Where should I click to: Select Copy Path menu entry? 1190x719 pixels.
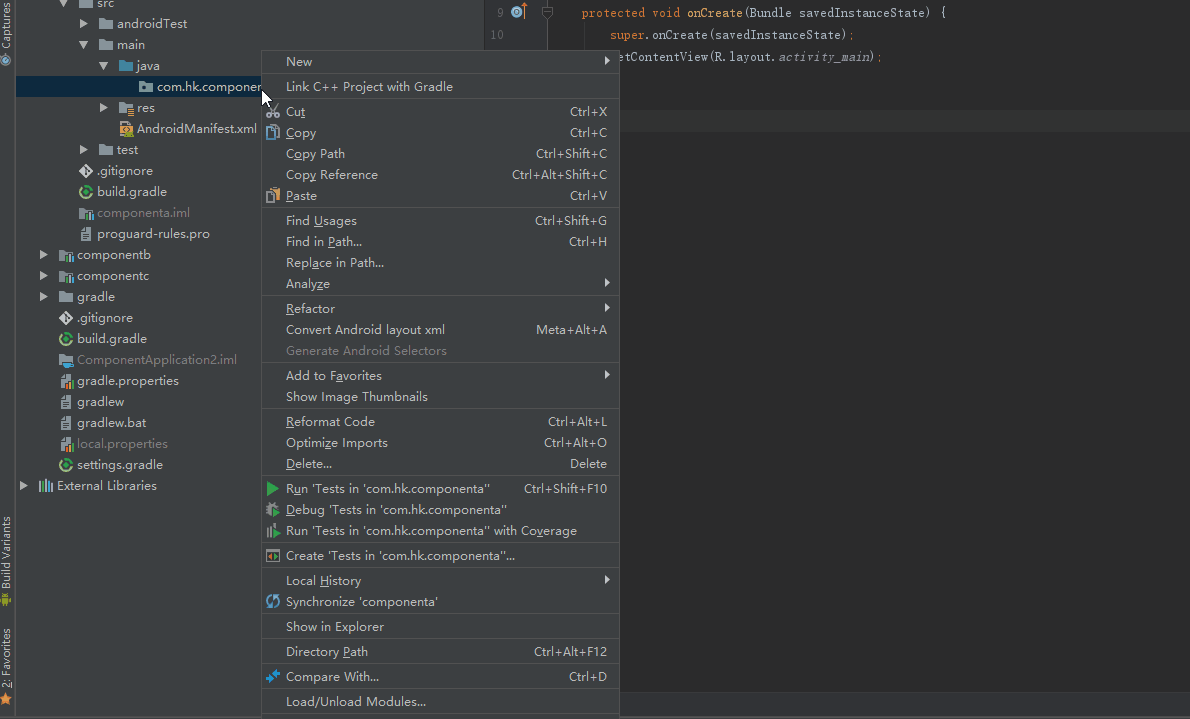point(440,153)
